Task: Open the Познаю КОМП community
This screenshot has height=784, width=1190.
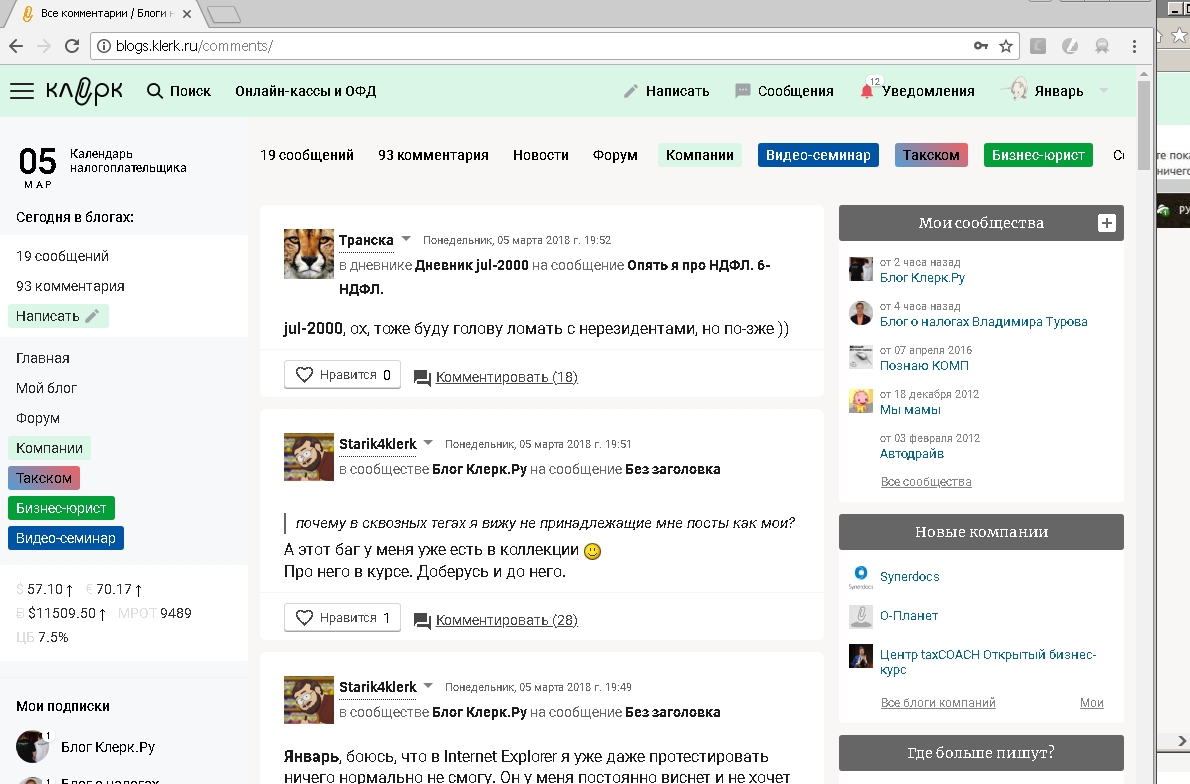Action: pyautogui.click(x=924, y=366)
